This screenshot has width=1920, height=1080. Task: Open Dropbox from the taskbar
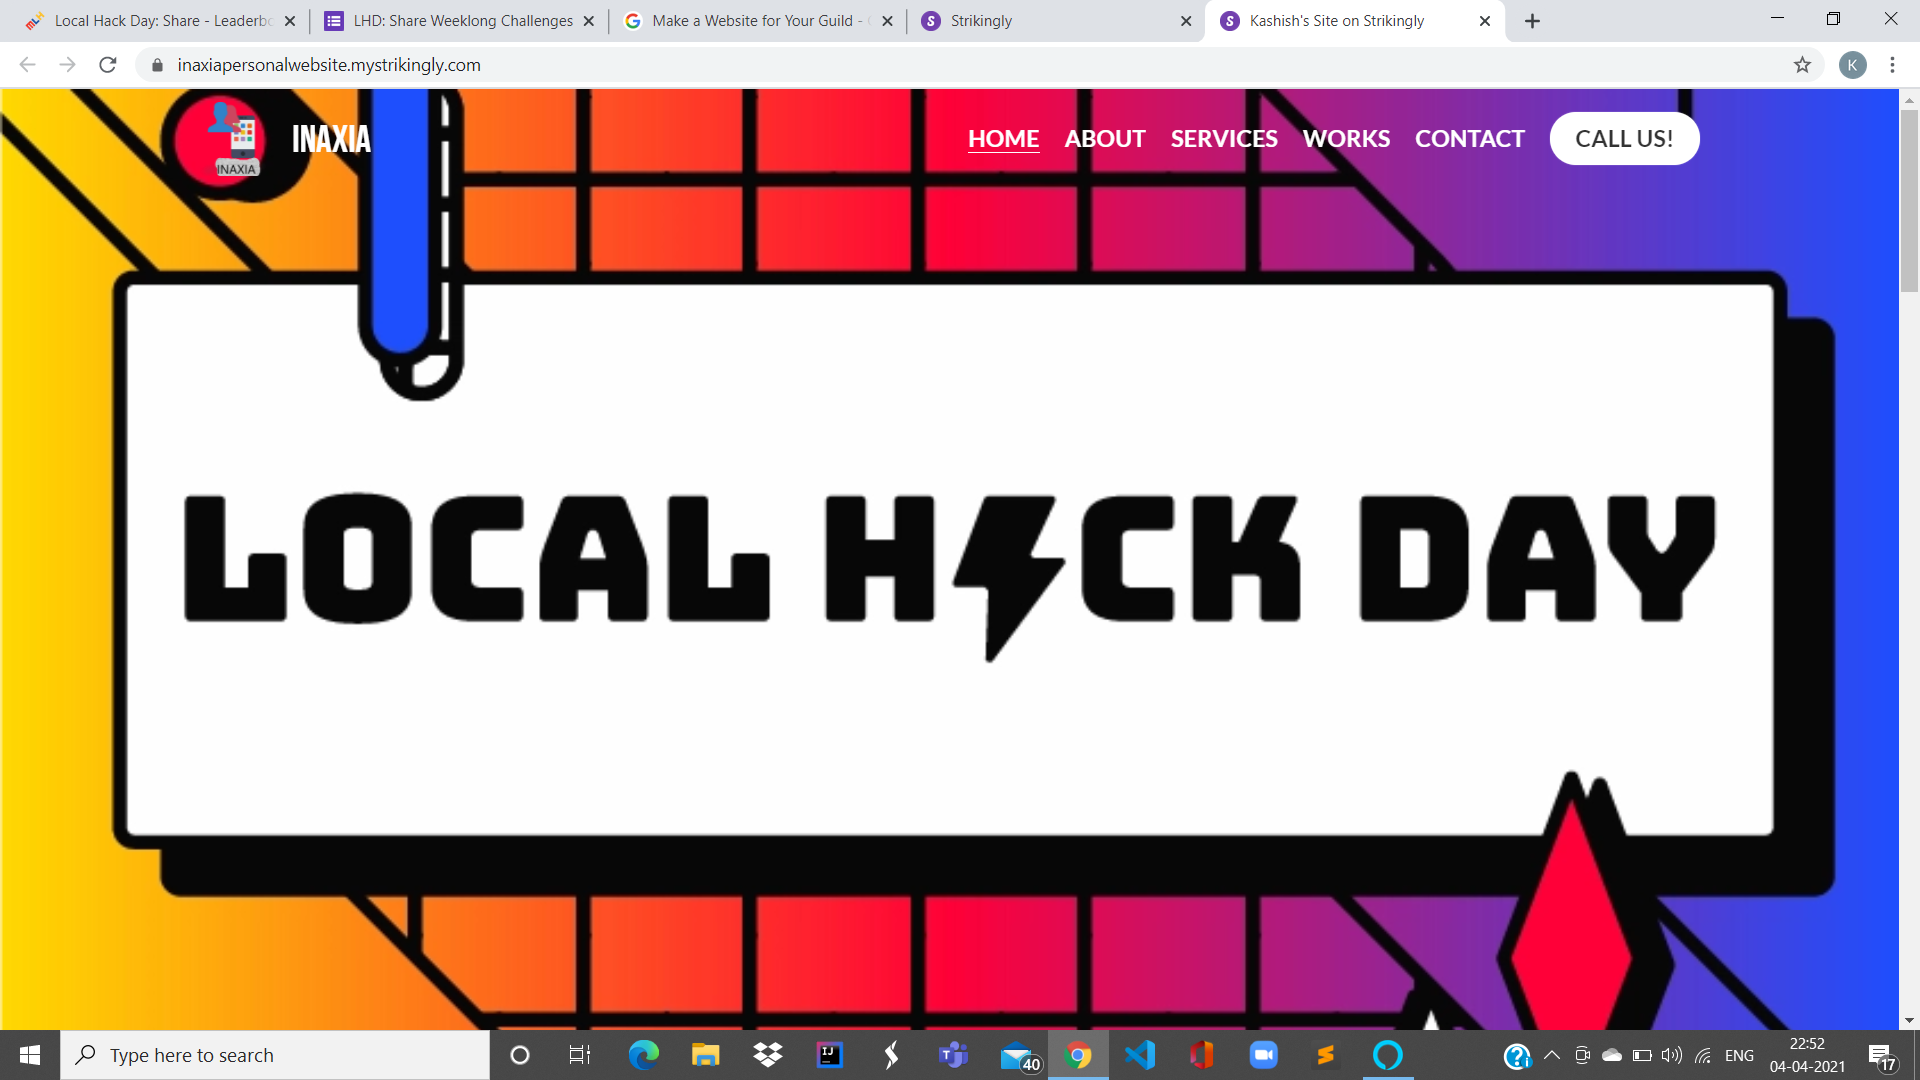coord(768,1055)
